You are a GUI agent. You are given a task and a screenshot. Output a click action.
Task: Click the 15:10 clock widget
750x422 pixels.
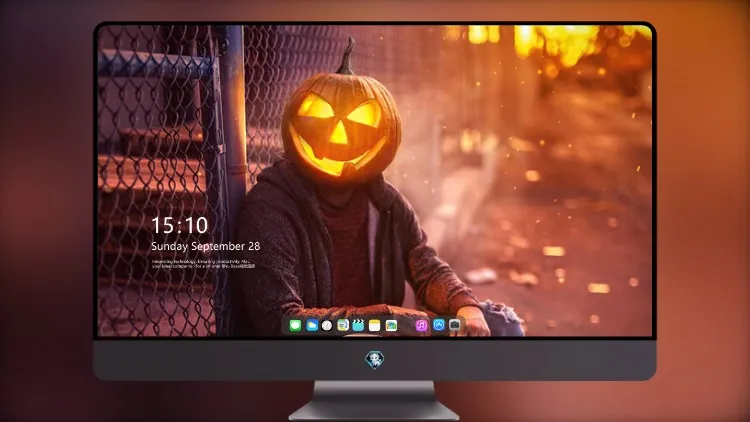click(x=180, y=225)
